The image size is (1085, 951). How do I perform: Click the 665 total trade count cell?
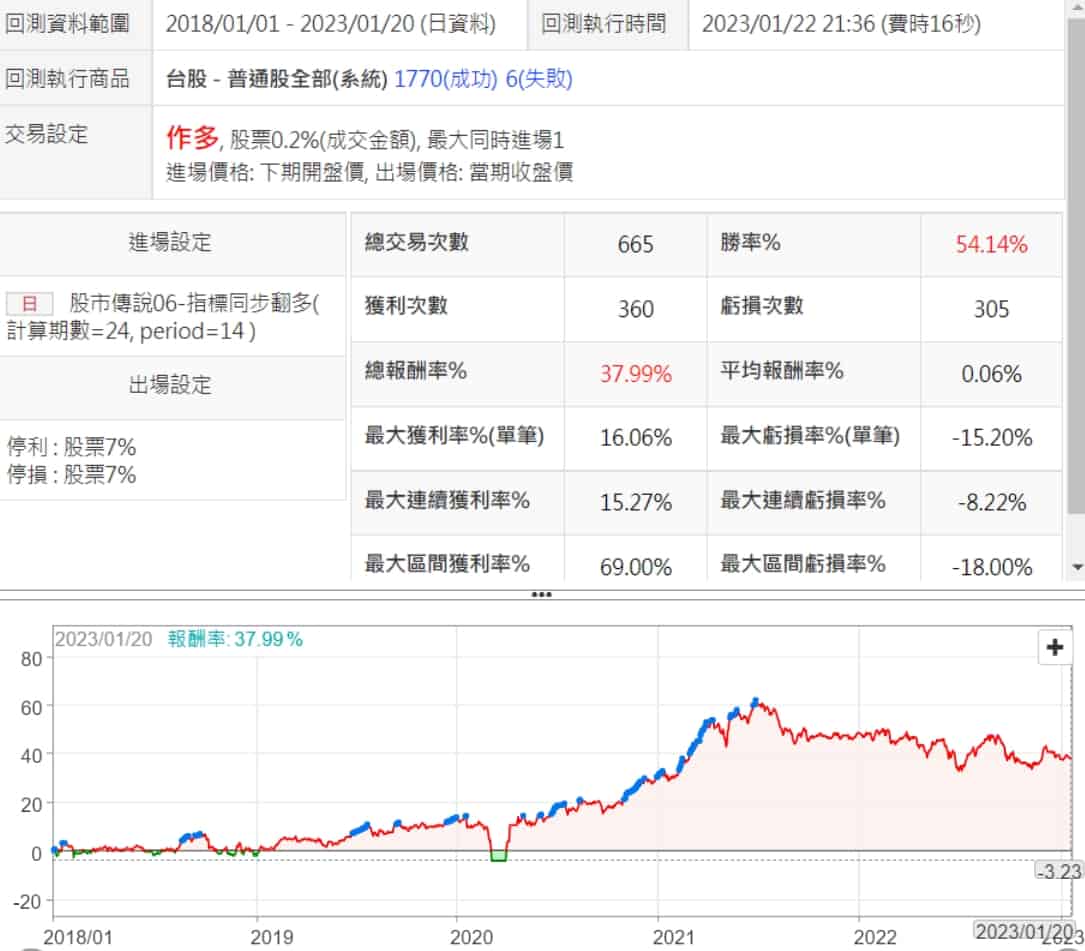click(x=635, y=244)
